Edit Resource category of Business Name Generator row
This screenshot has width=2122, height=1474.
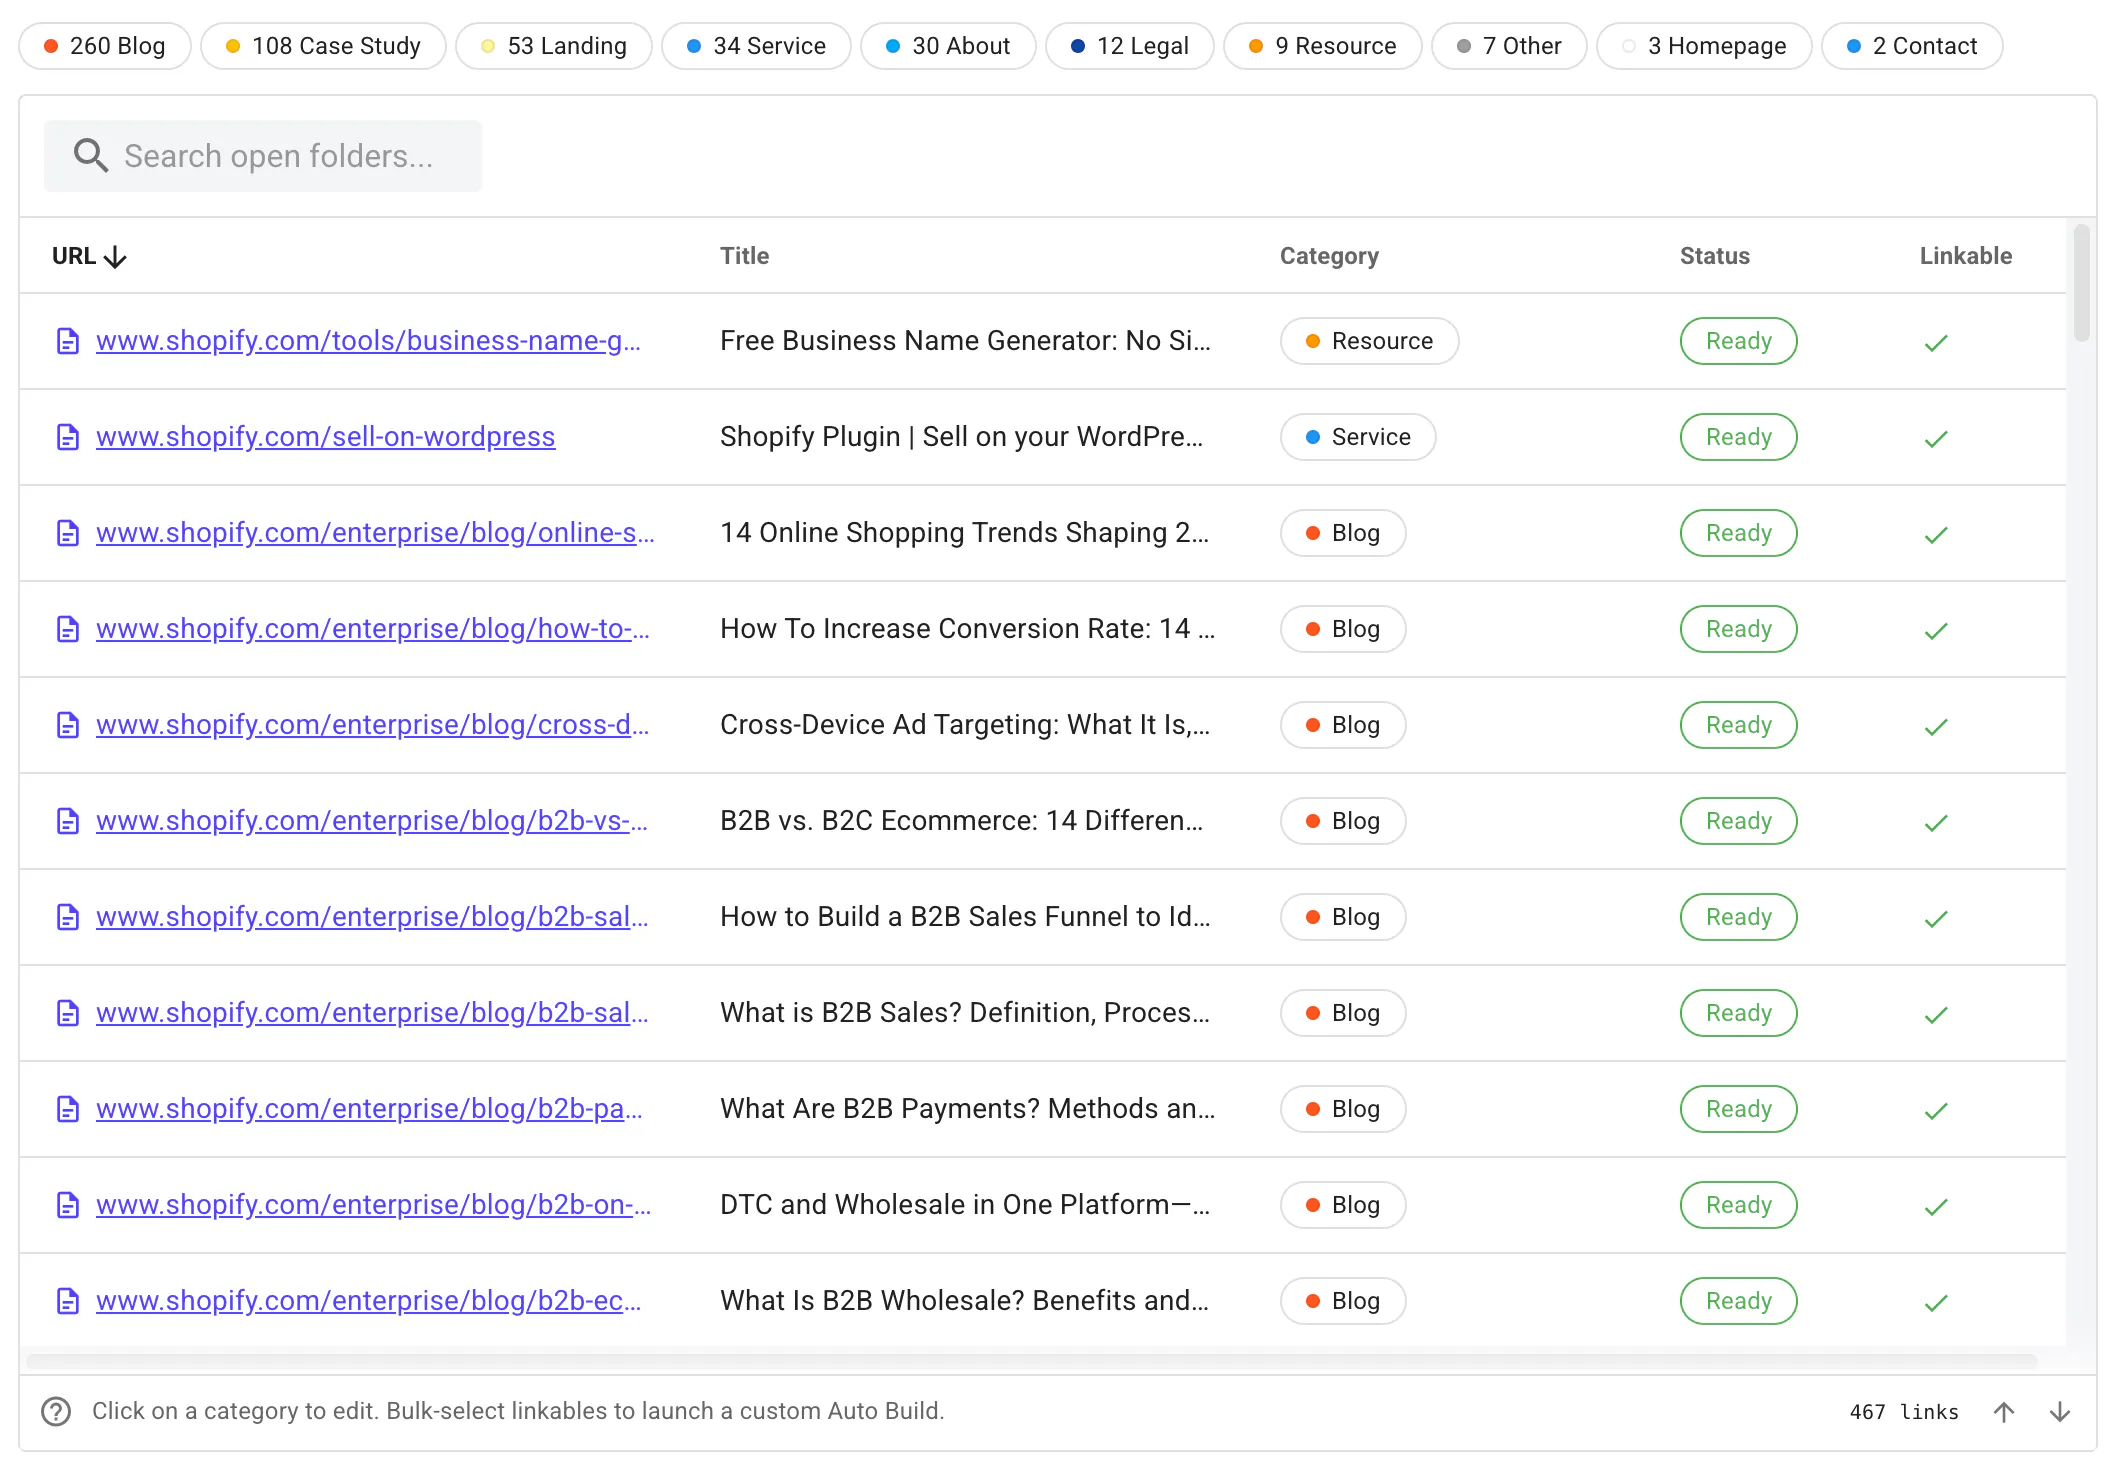pyautogui.click(x=1369, y=341)
